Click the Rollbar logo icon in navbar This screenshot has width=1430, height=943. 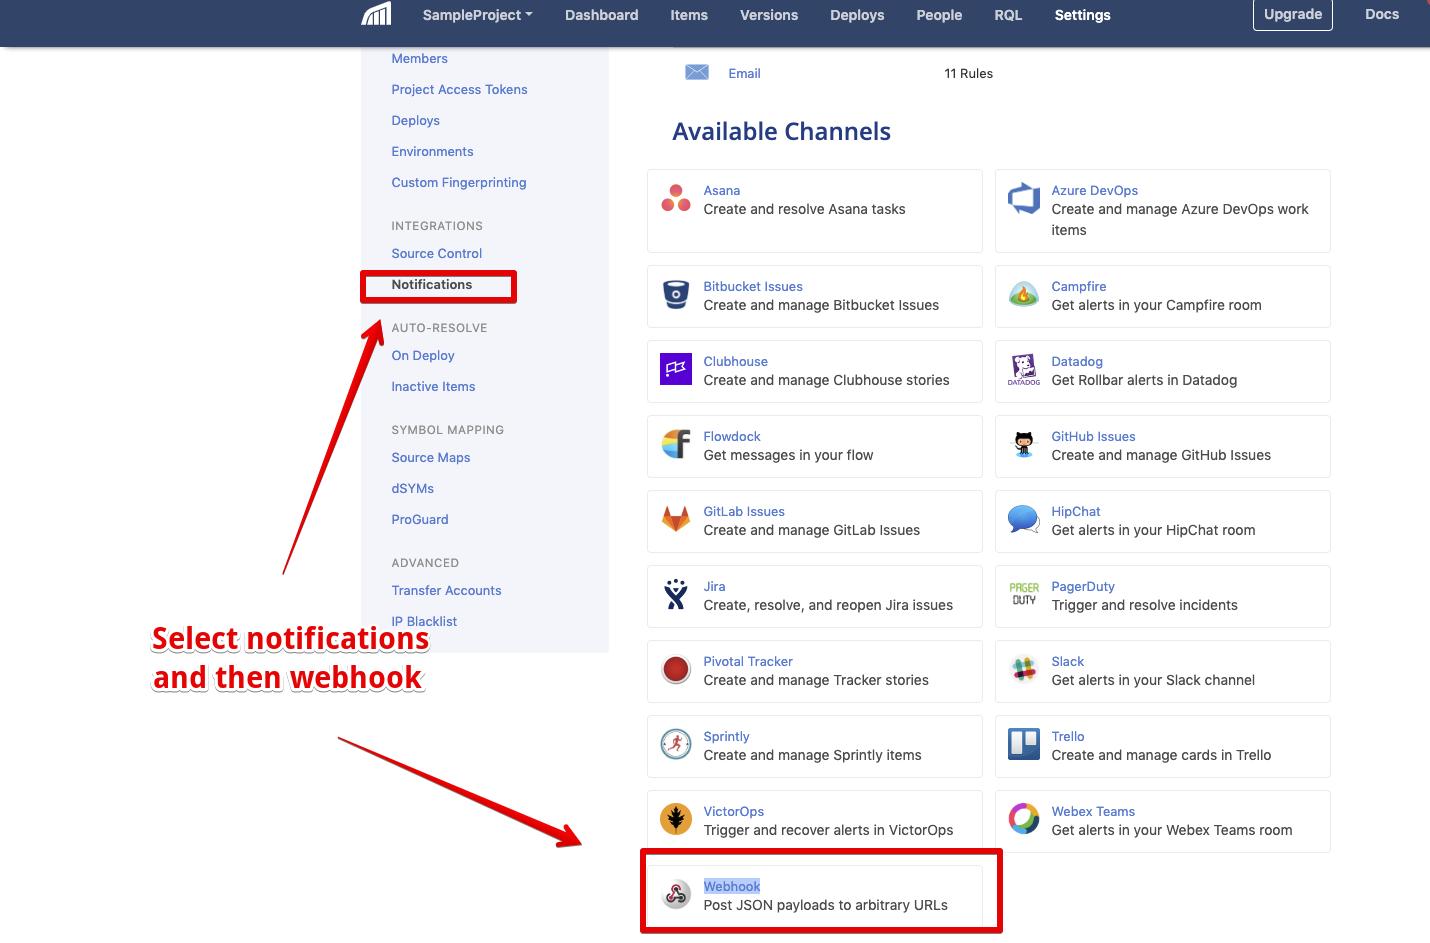[376, 14]
